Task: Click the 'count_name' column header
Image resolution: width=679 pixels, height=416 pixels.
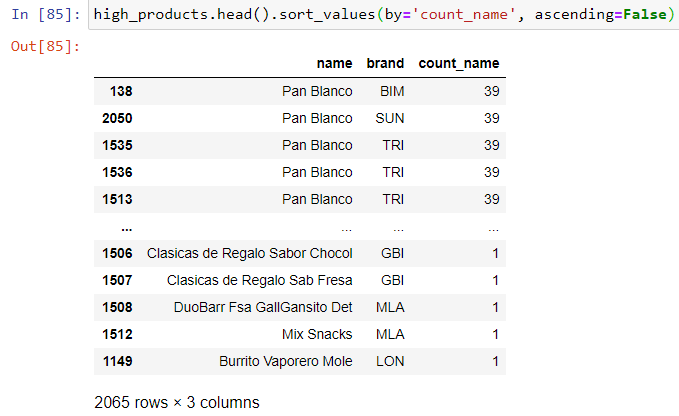Action: (459, 63)
